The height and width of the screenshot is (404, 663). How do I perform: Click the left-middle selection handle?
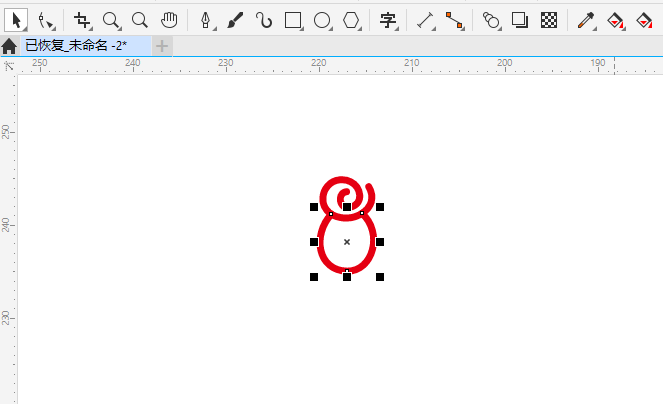coord(314,242)
